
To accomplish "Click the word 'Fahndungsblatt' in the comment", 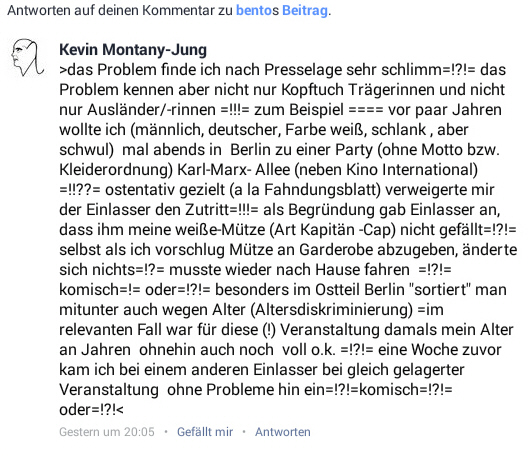I will tap(320, 190).
